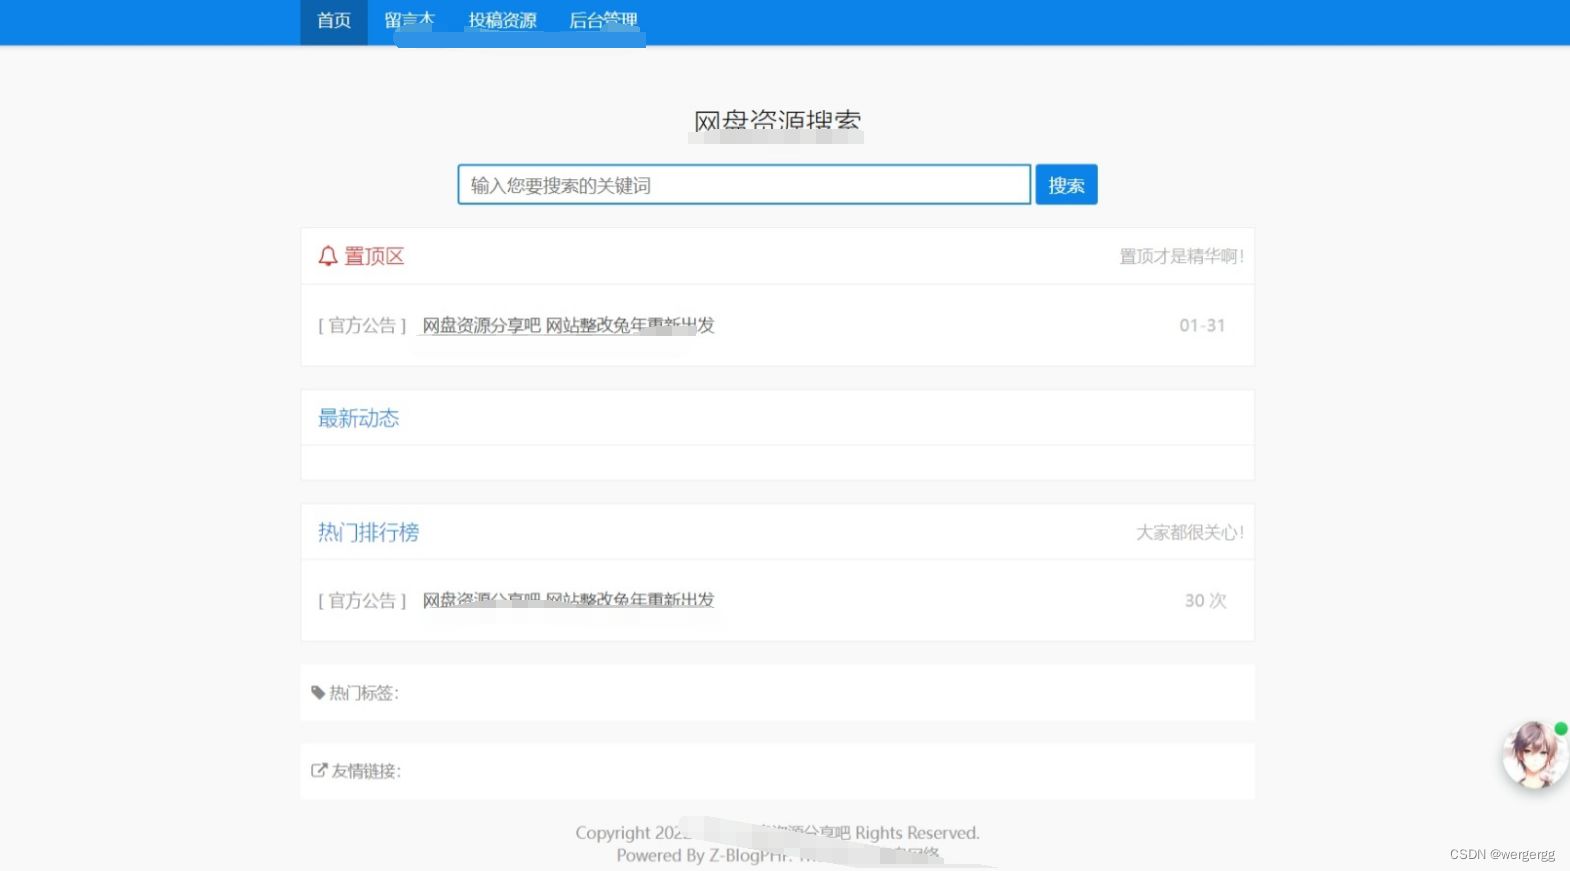Click the 热门标签 label
Image resolution: width=1570 pixels, height=871 pixels.
pos(364,692)
